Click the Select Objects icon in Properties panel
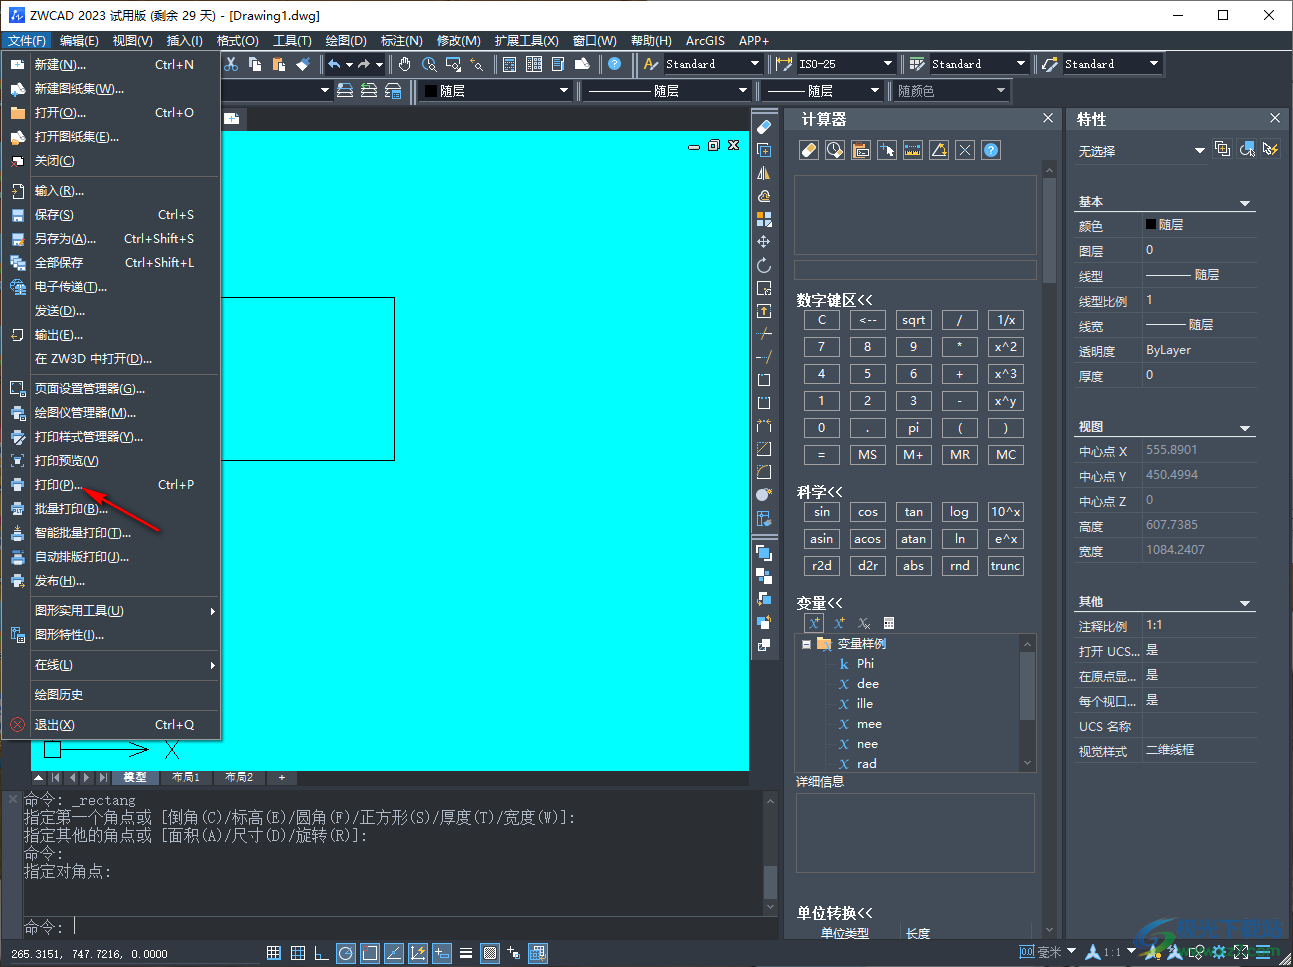 tap(1247, 149)
